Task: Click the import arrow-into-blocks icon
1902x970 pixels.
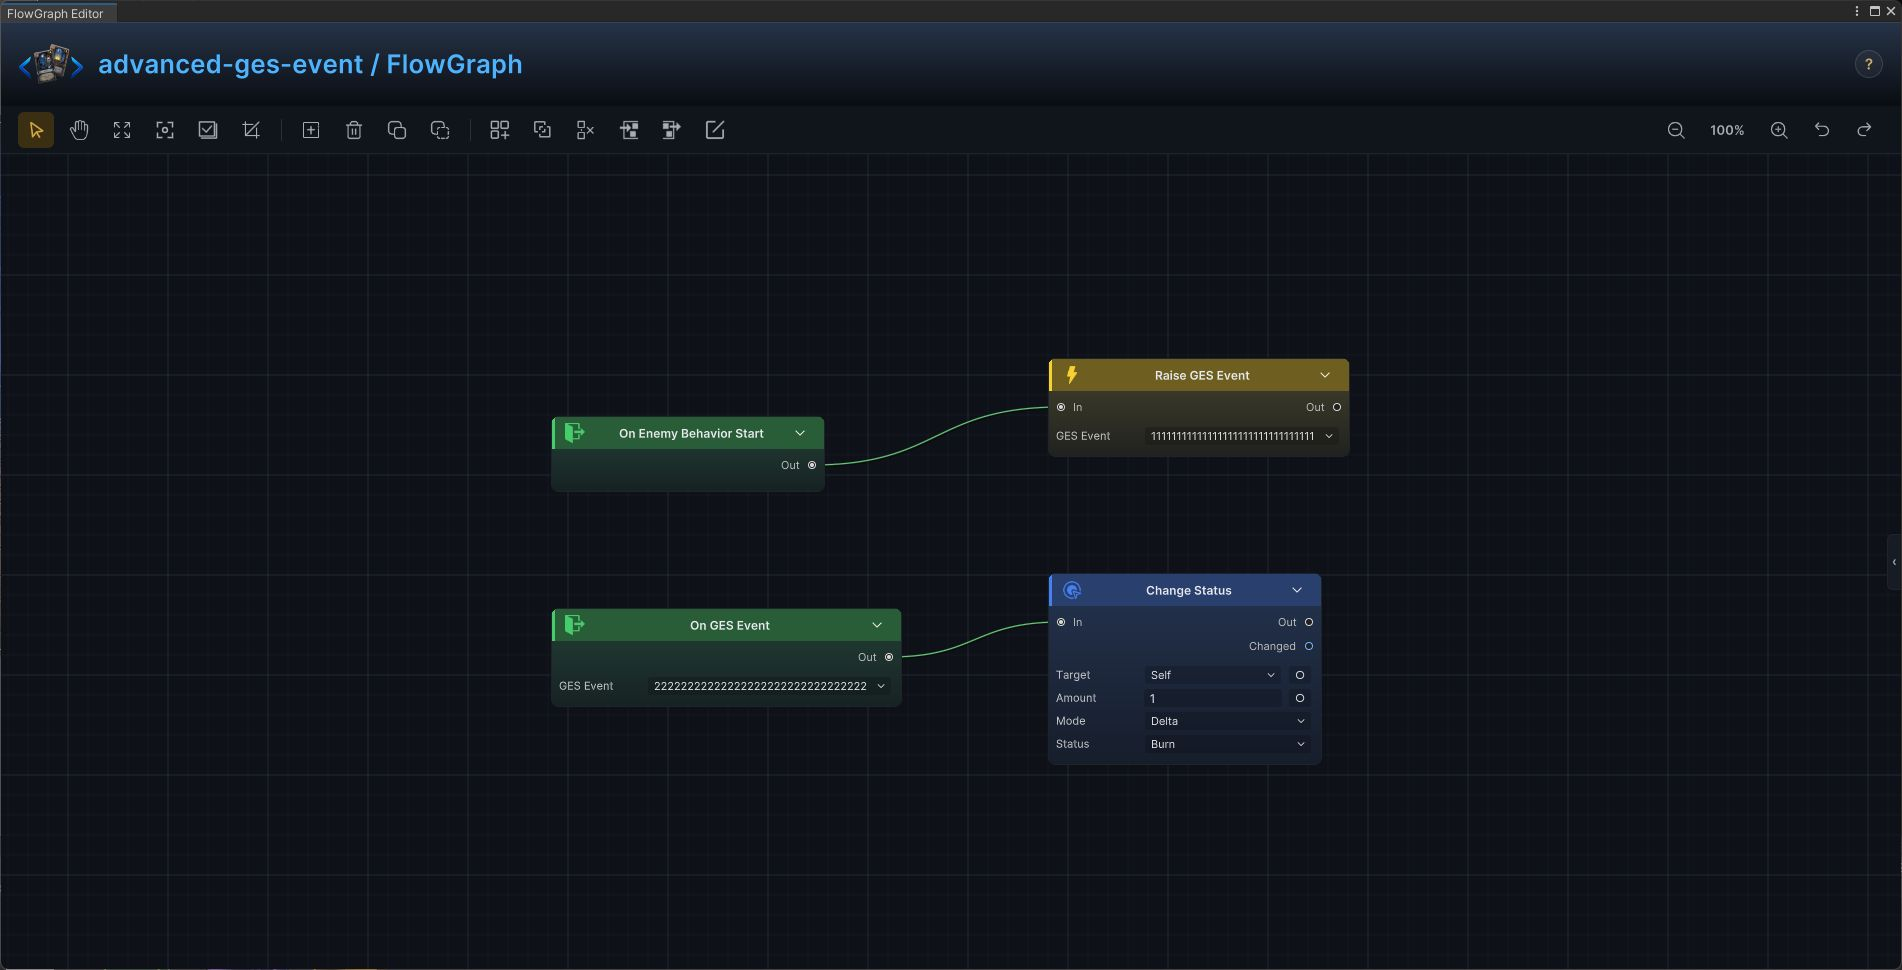Action: point(629,130)
